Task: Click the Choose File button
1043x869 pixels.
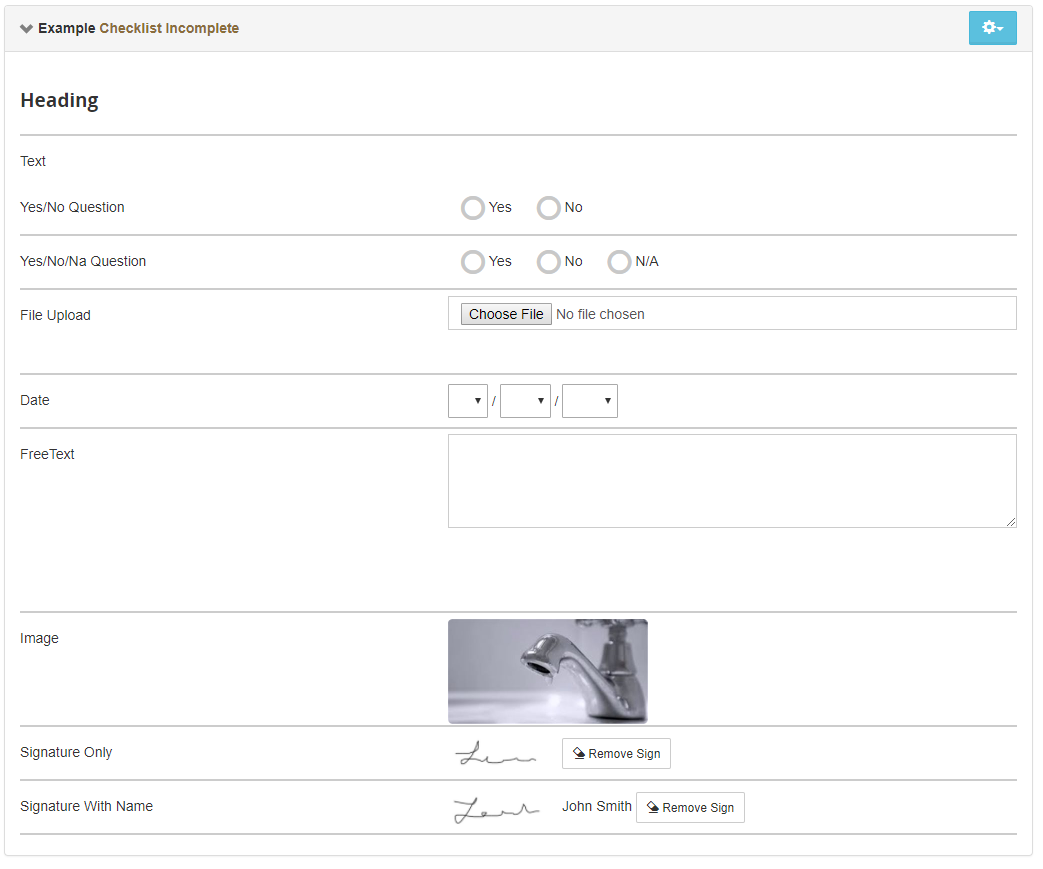Action: [506, 314]
